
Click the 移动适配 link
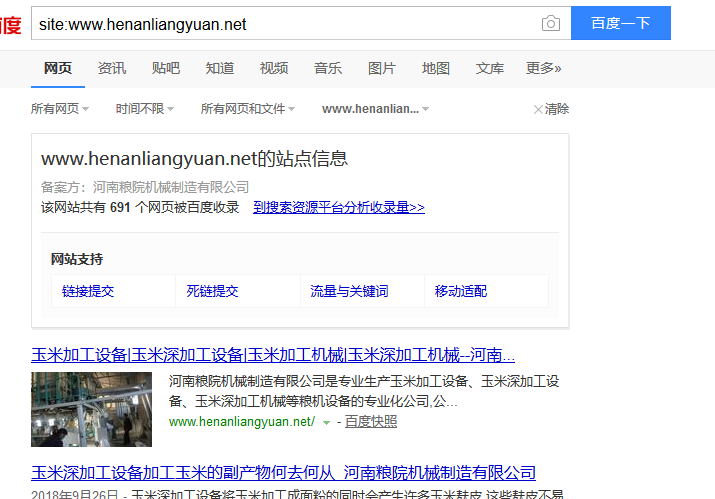coord(461,291)
